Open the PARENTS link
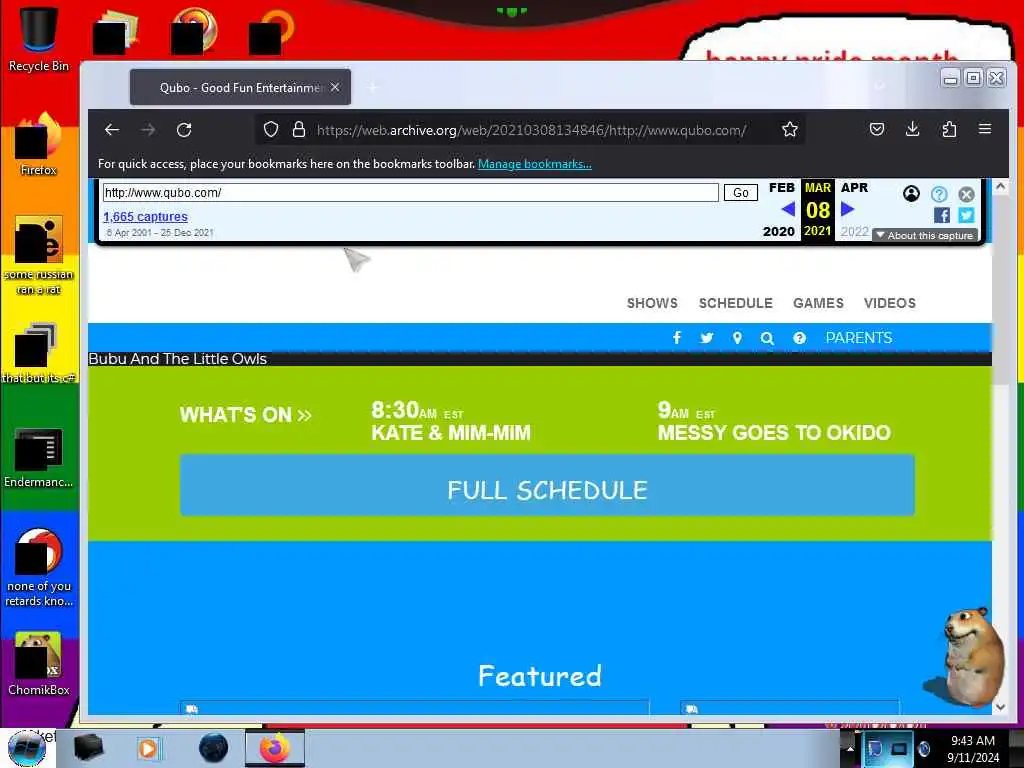Viewport: 1024px width, 768px height. point(859,338)
